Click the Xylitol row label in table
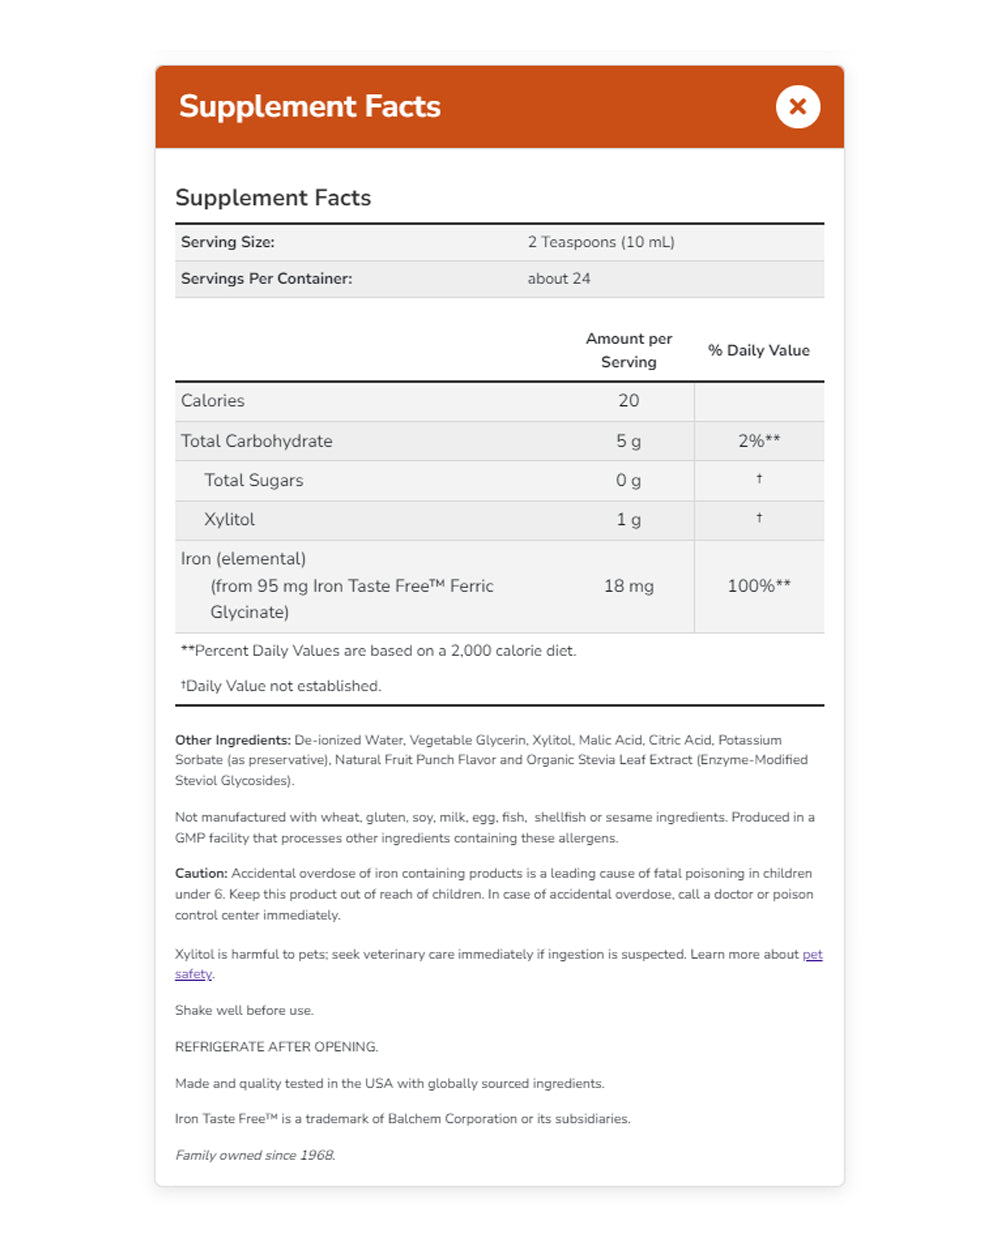1000x1251 pixels. [x=230, y=520]
